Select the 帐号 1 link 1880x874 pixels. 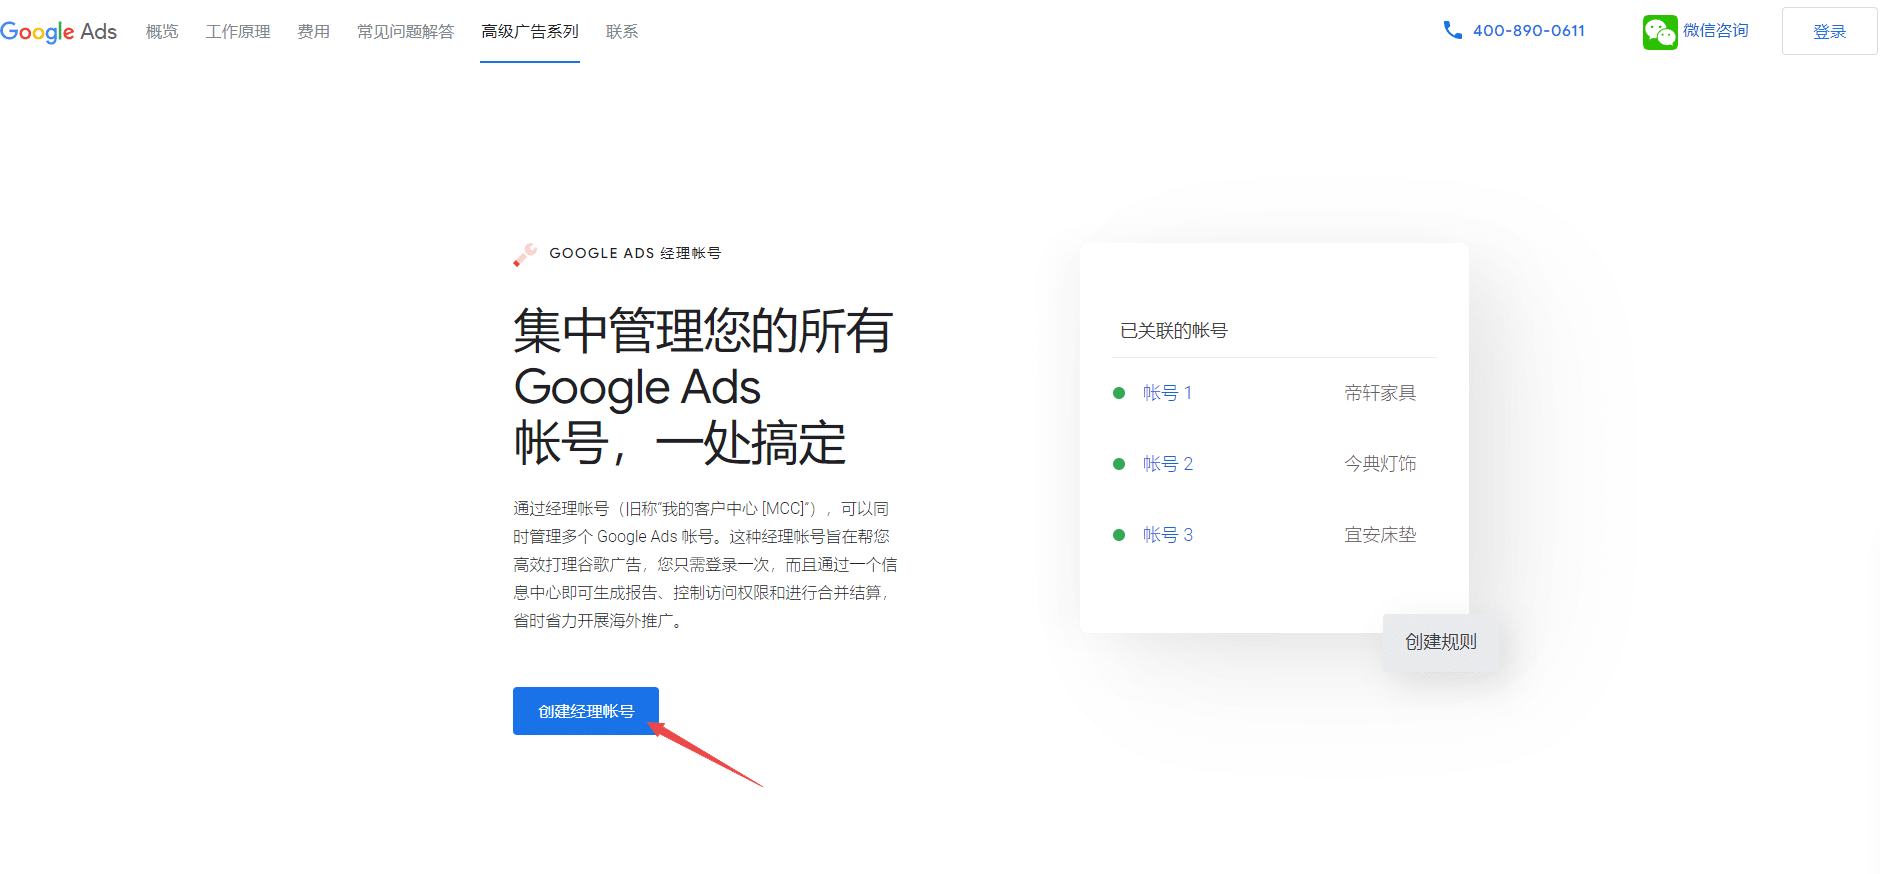1167,393
